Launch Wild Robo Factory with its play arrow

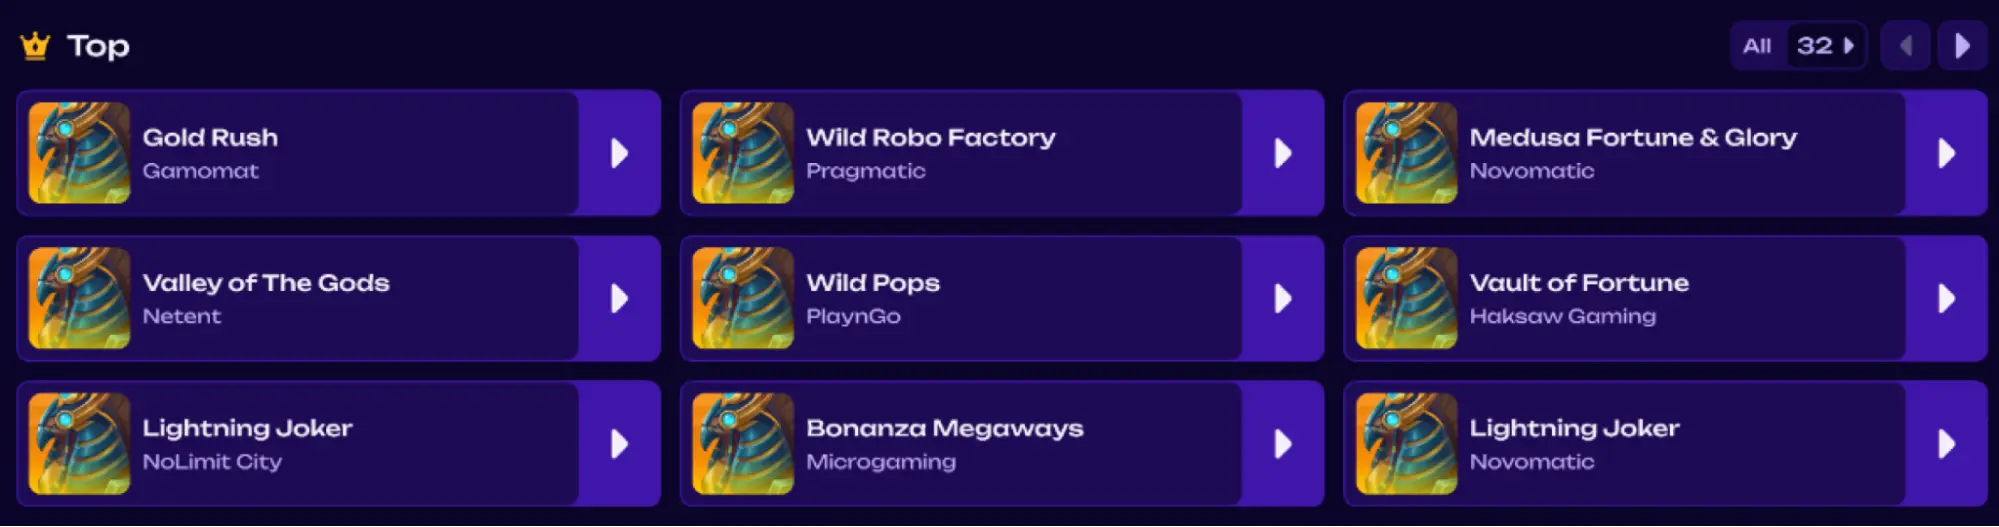coord(1282,153)
